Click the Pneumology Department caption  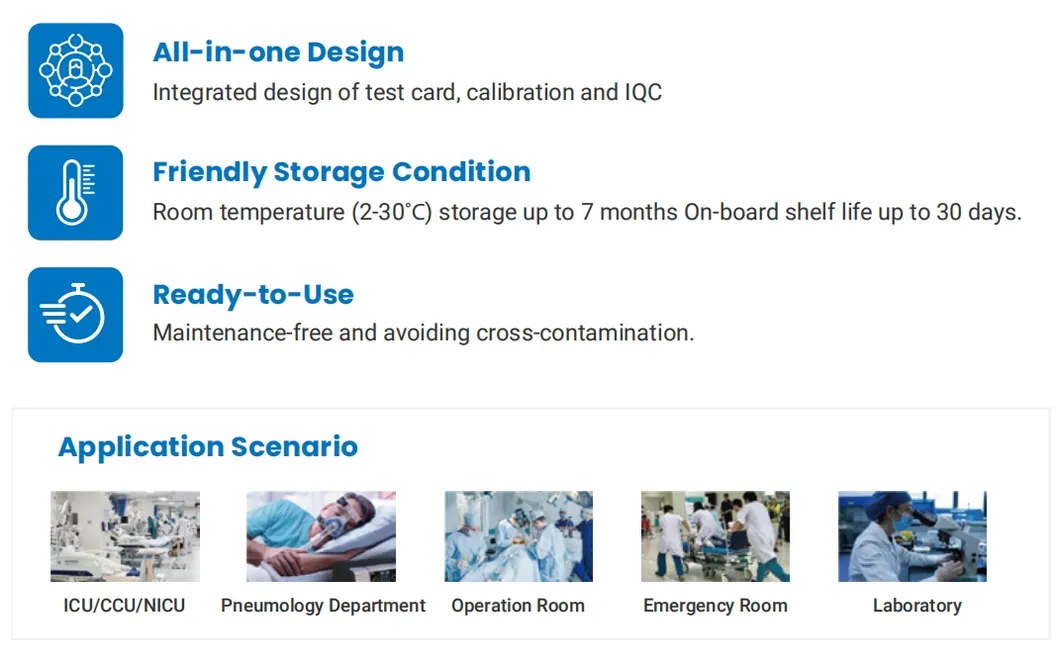pos(323,605)
